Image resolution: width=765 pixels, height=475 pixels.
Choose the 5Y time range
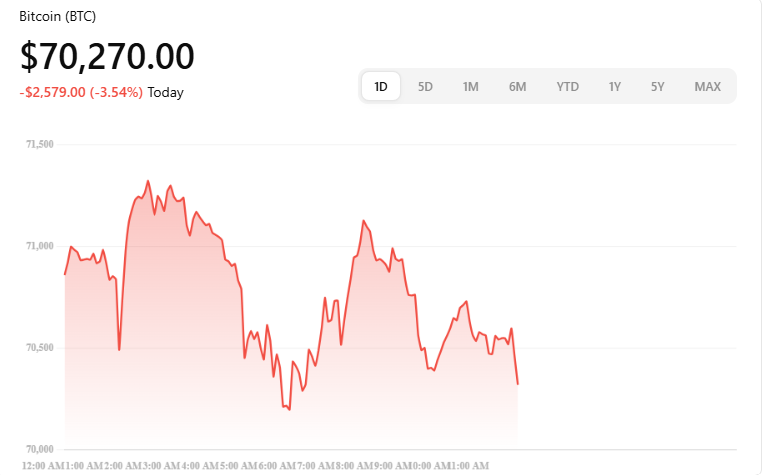[657, 86]
